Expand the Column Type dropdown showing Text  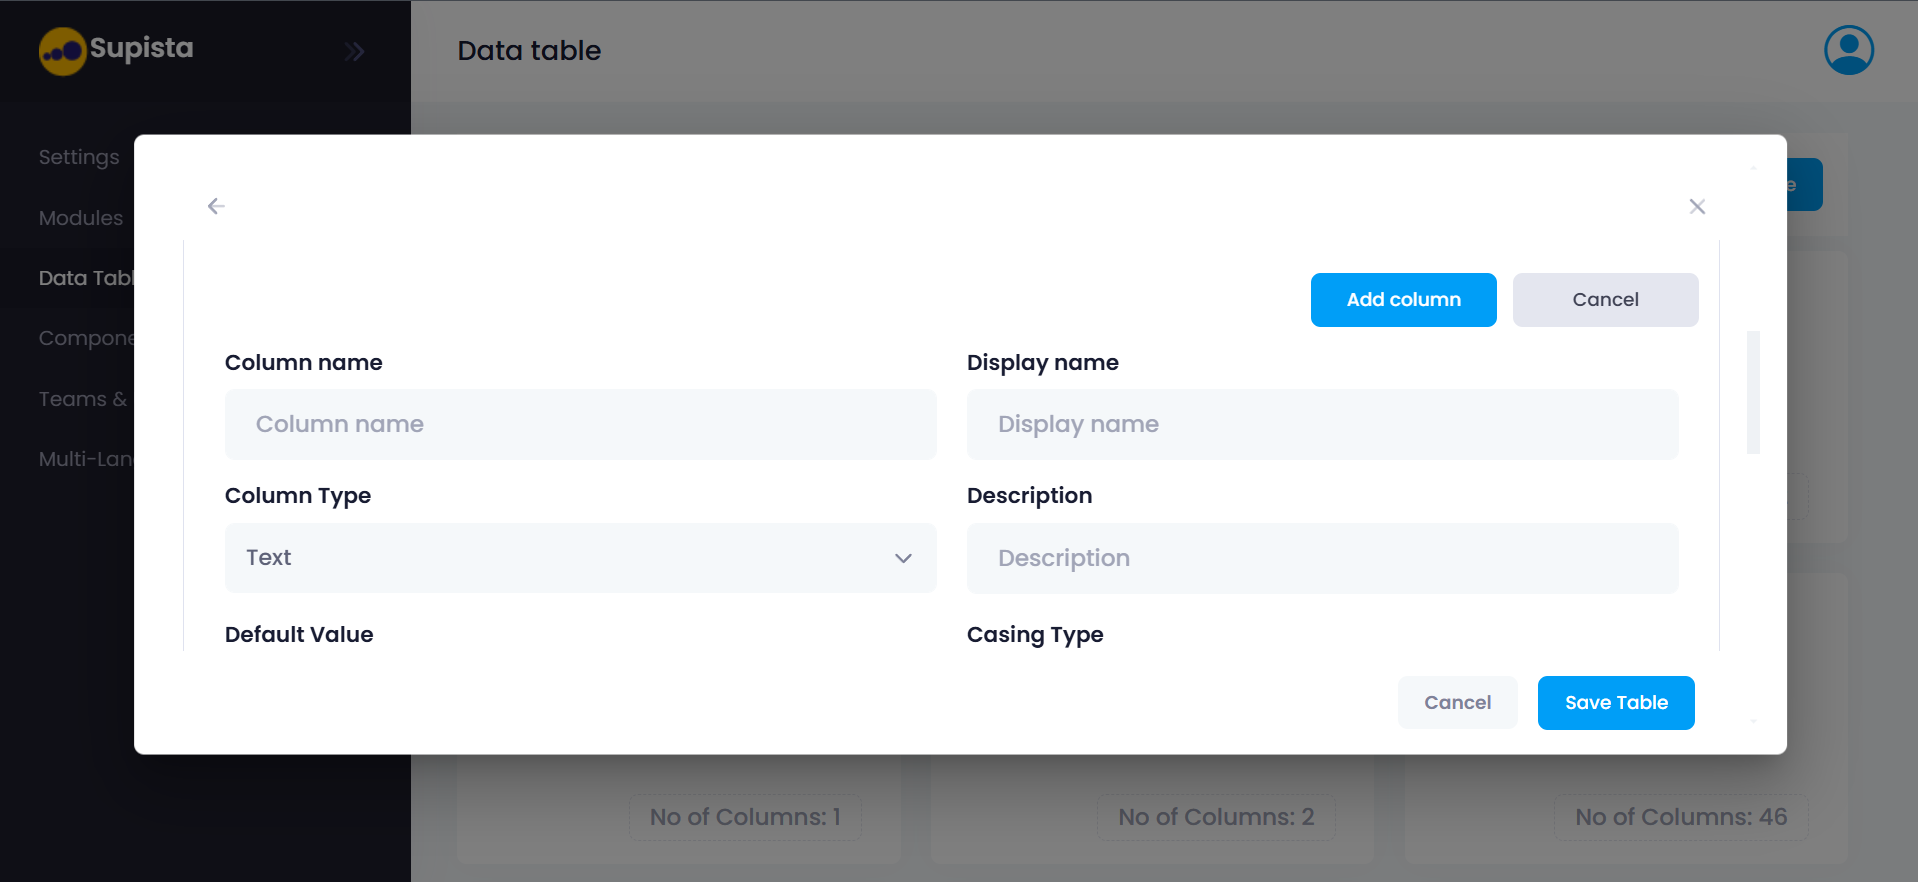coord(580,558)
